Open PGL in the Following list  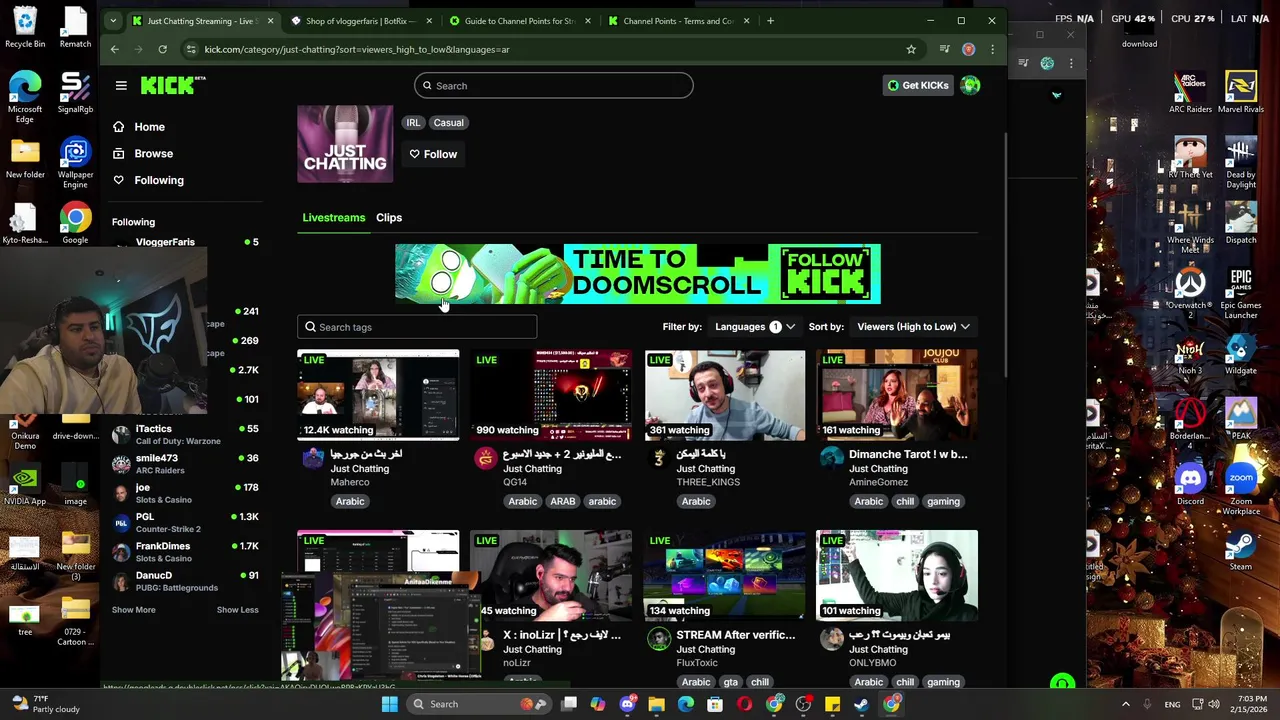coord(186,522)
